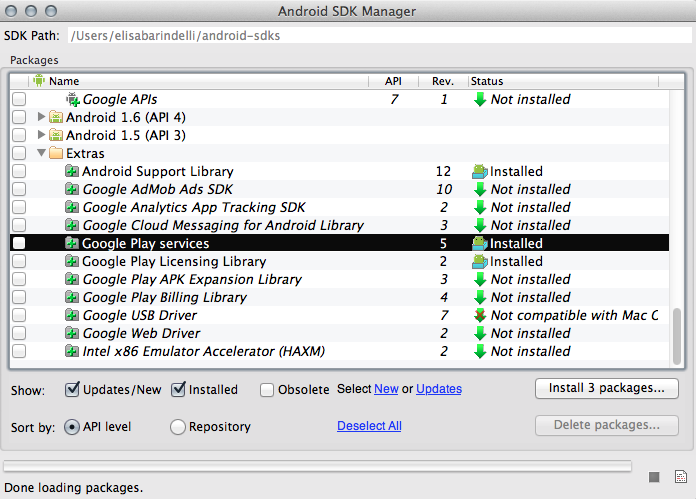Click the Google Analytics App Tracking SDK icon
Image resolution: width=696 pixels, height=499 pixels.
point(72,207)
